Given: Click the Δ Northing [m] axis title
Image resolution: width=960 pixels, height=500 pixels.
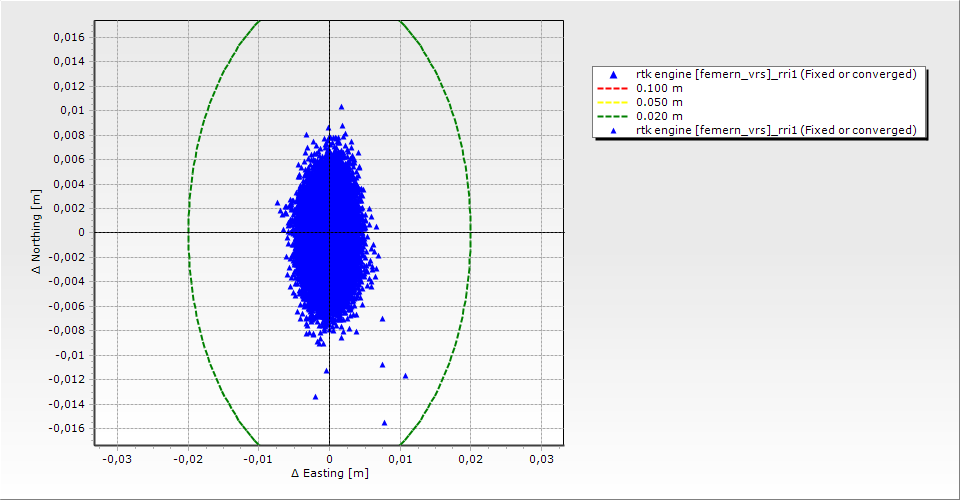Looking at the screenshot, I should (37, 233).
